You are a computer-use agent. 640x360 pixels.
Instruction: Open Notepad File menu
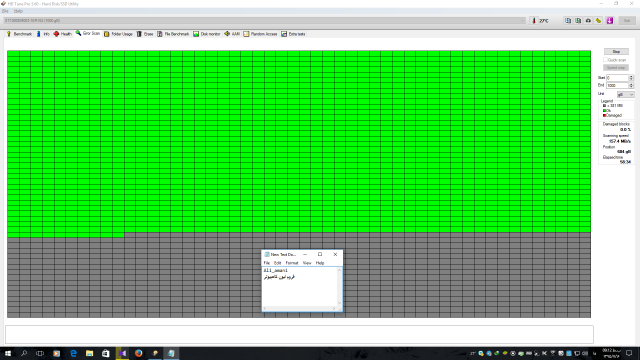[x=267, y=263]
